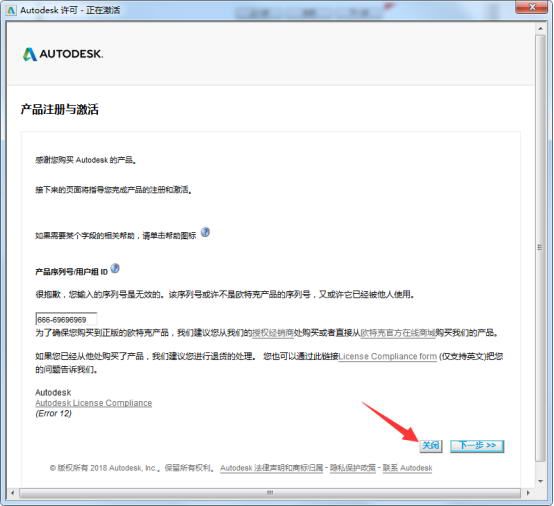Open the Autodesk 法律声明和商标归属 link
This screenshot has width=554, height=506.
(x=272, y=468)
